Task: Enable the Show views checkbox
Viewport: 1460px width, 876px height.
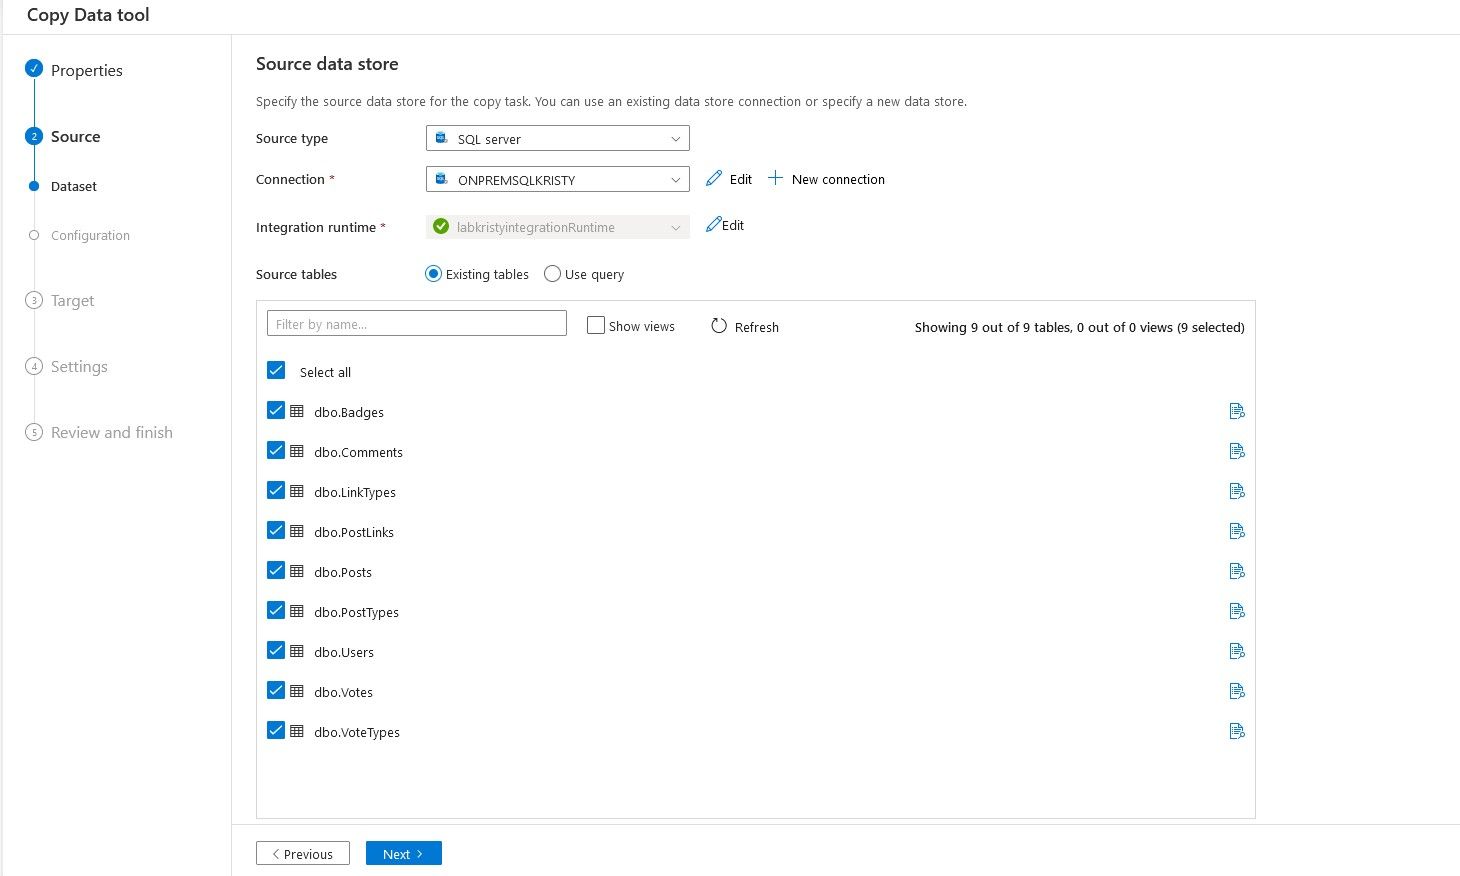Action: click(596, 326)
